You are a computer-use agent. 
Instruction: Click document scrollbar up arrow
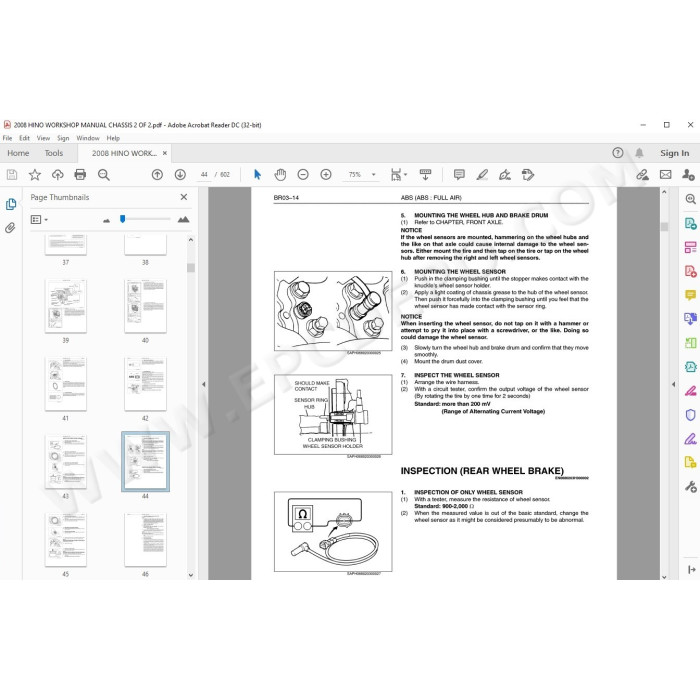[664, 192]
